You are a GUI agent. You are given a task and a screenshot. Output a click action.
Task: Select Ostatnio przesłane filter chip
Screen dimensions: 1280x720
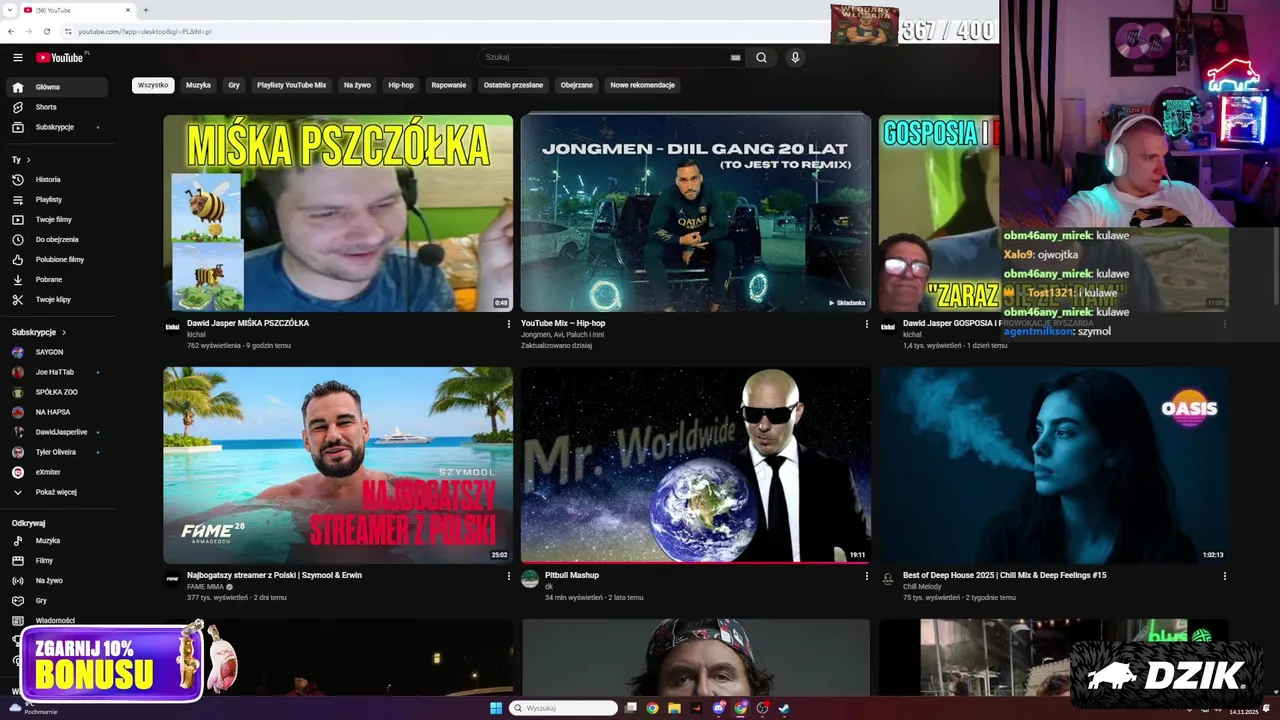coord(513,85)
